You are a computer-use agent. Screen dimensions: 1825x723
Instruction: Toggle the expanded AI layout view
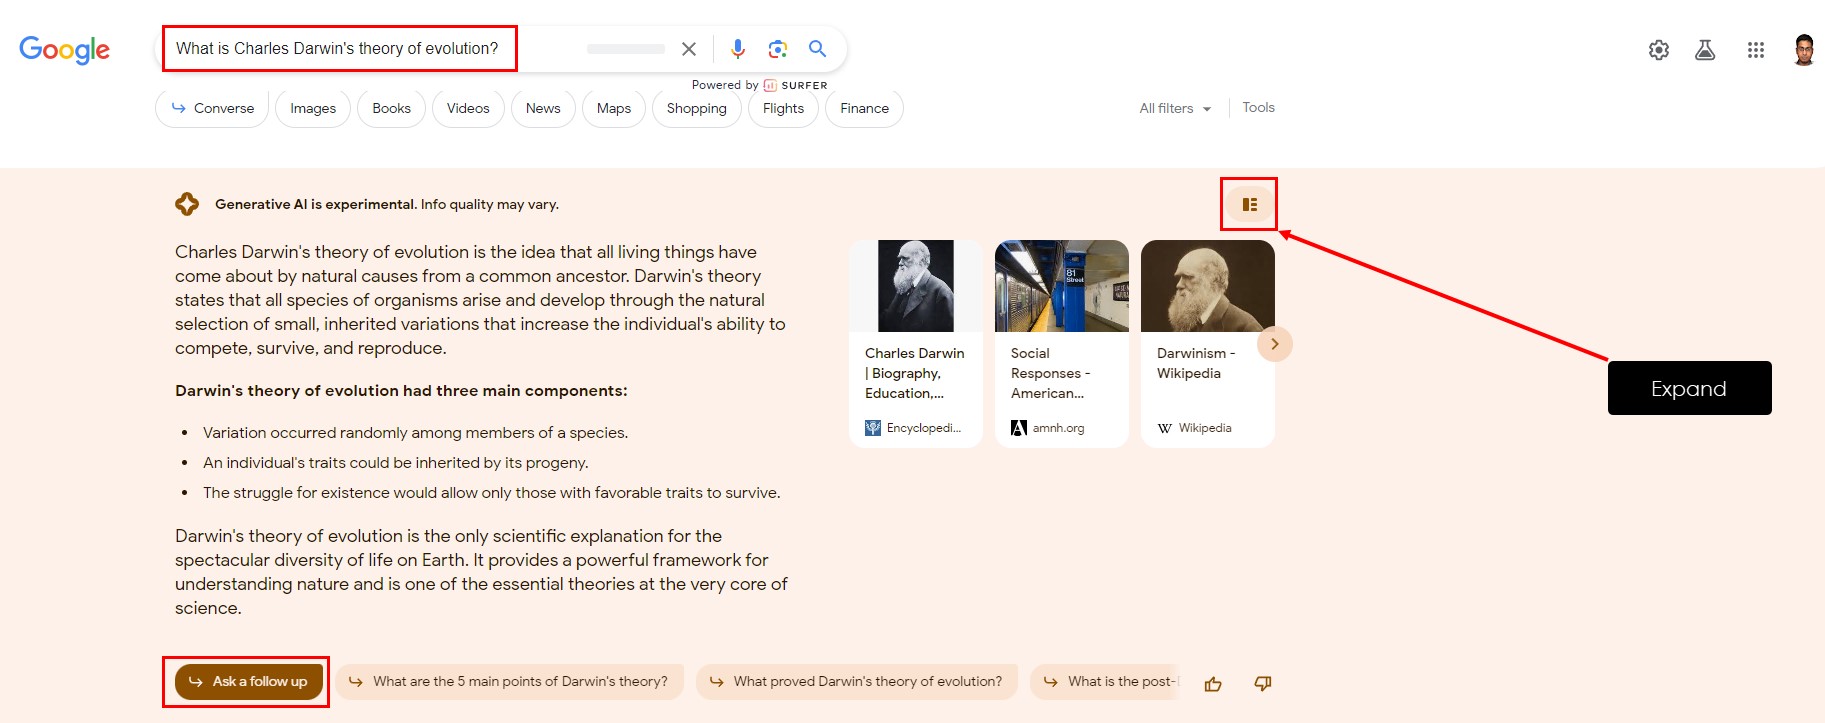1249,204
